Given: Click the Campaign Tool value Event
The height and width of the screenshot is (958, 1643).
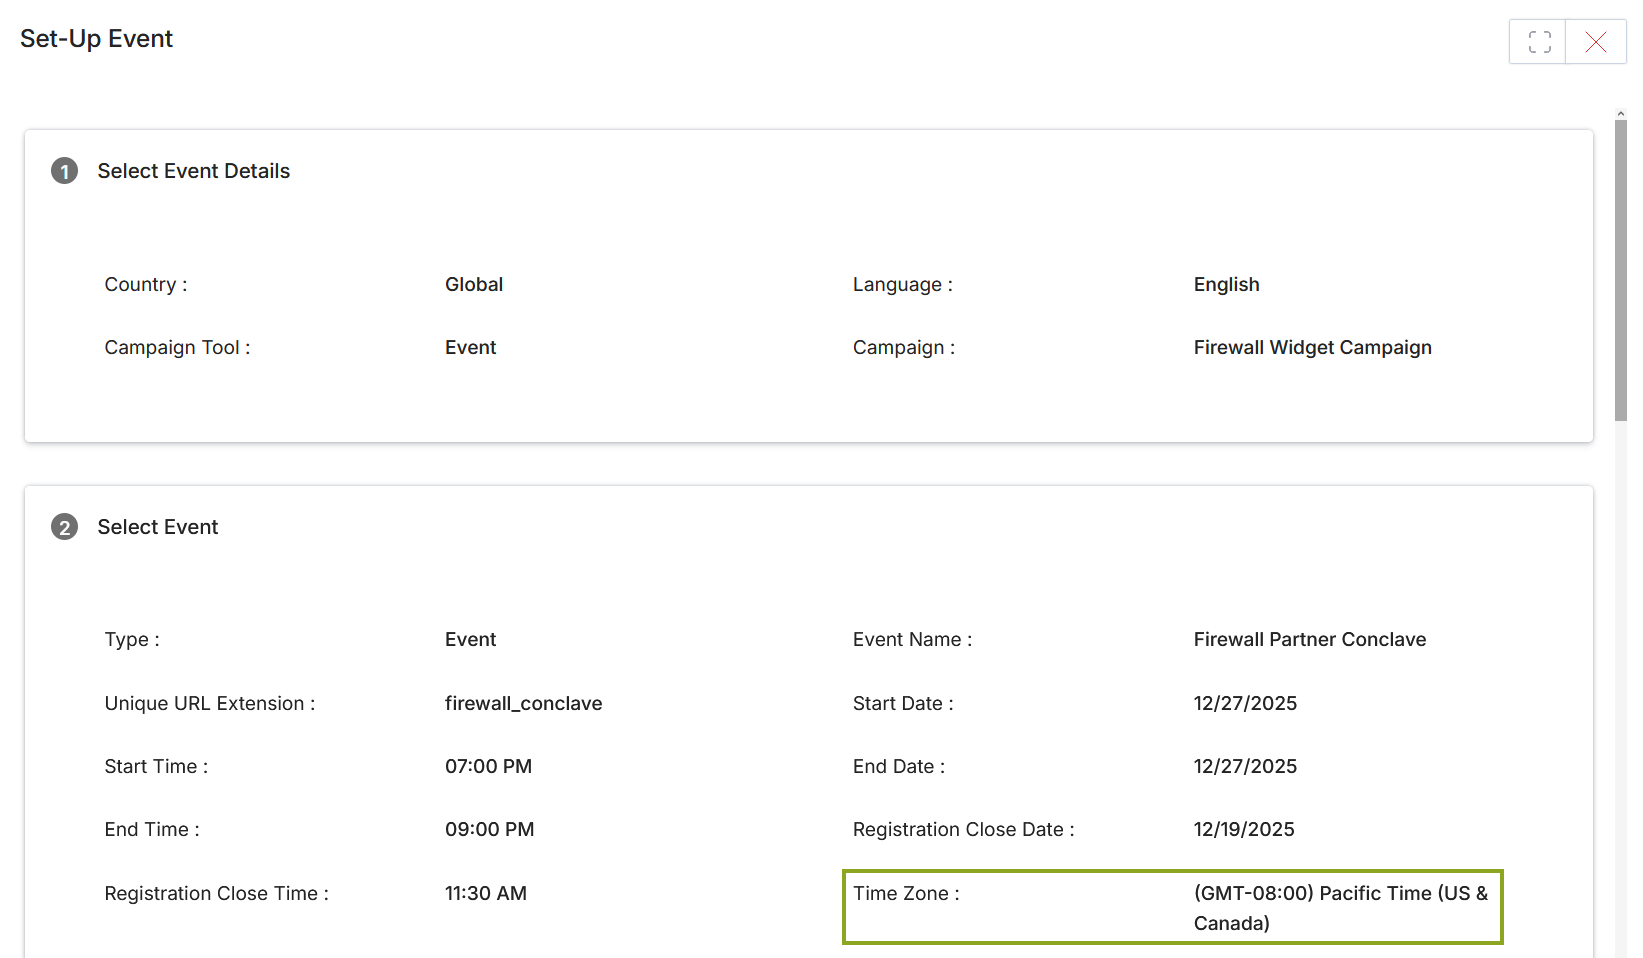Looking at the screenshot, I should tap(470, 348).
